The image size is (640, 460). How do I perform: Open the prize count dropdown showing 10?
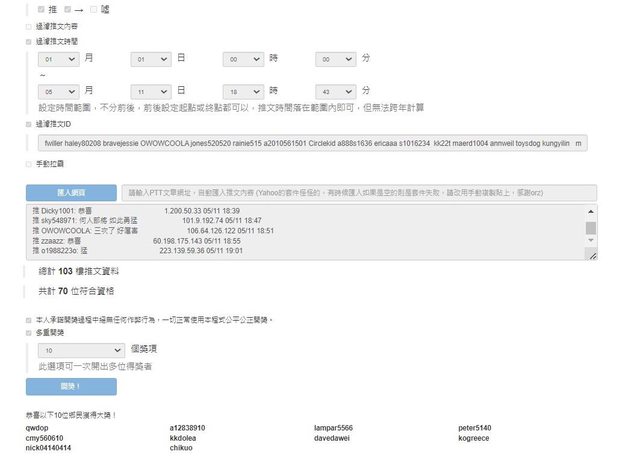(79, 351)
